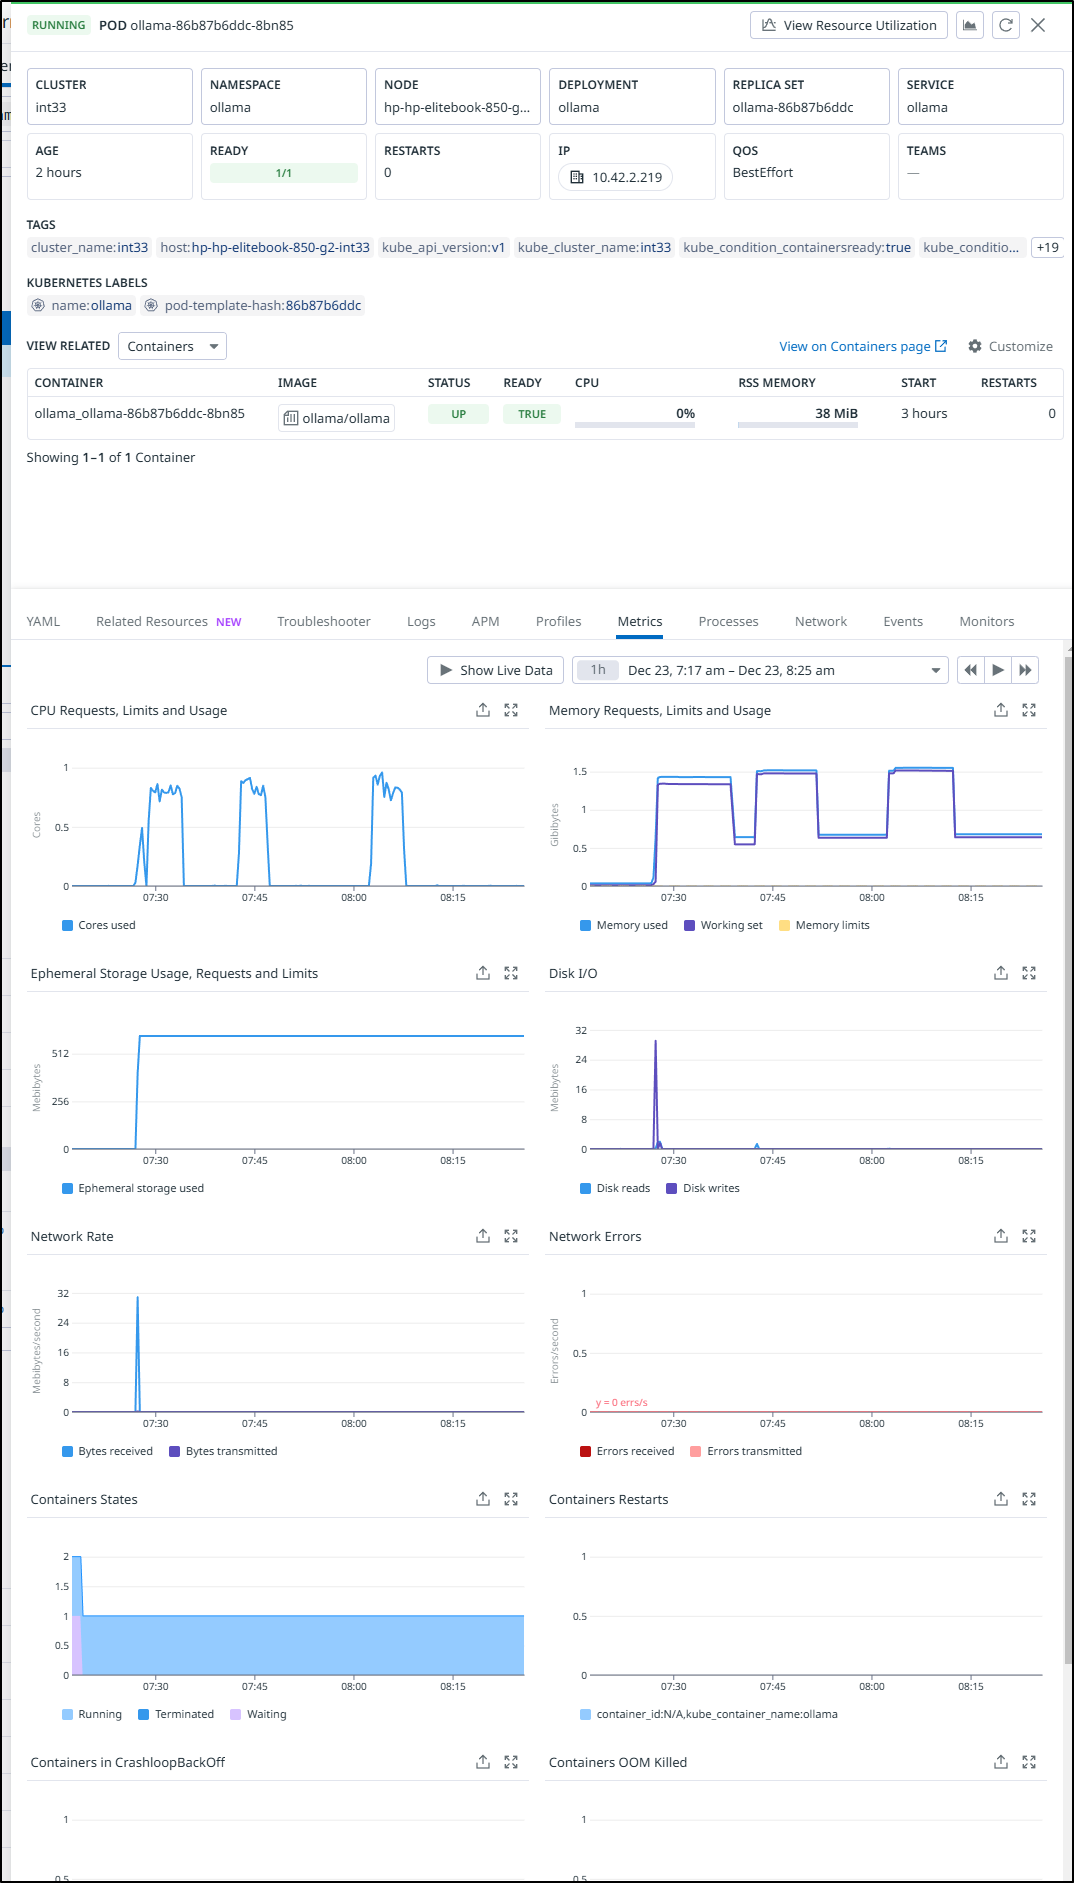Click the host:hp-hp-elitebook-850-g2-int33 tag
This screenshot has width=1074, height=1883.
coord(265,247)
